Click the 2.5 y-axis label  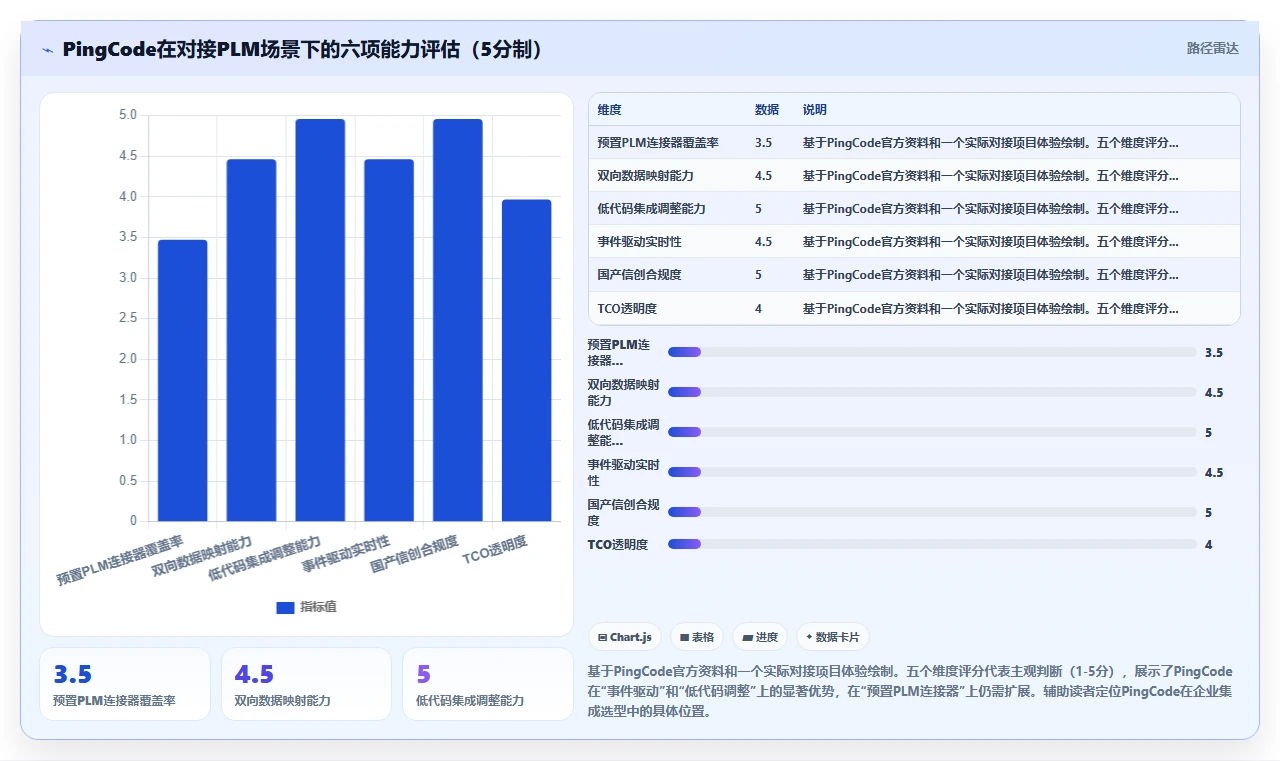coord(127,318)
